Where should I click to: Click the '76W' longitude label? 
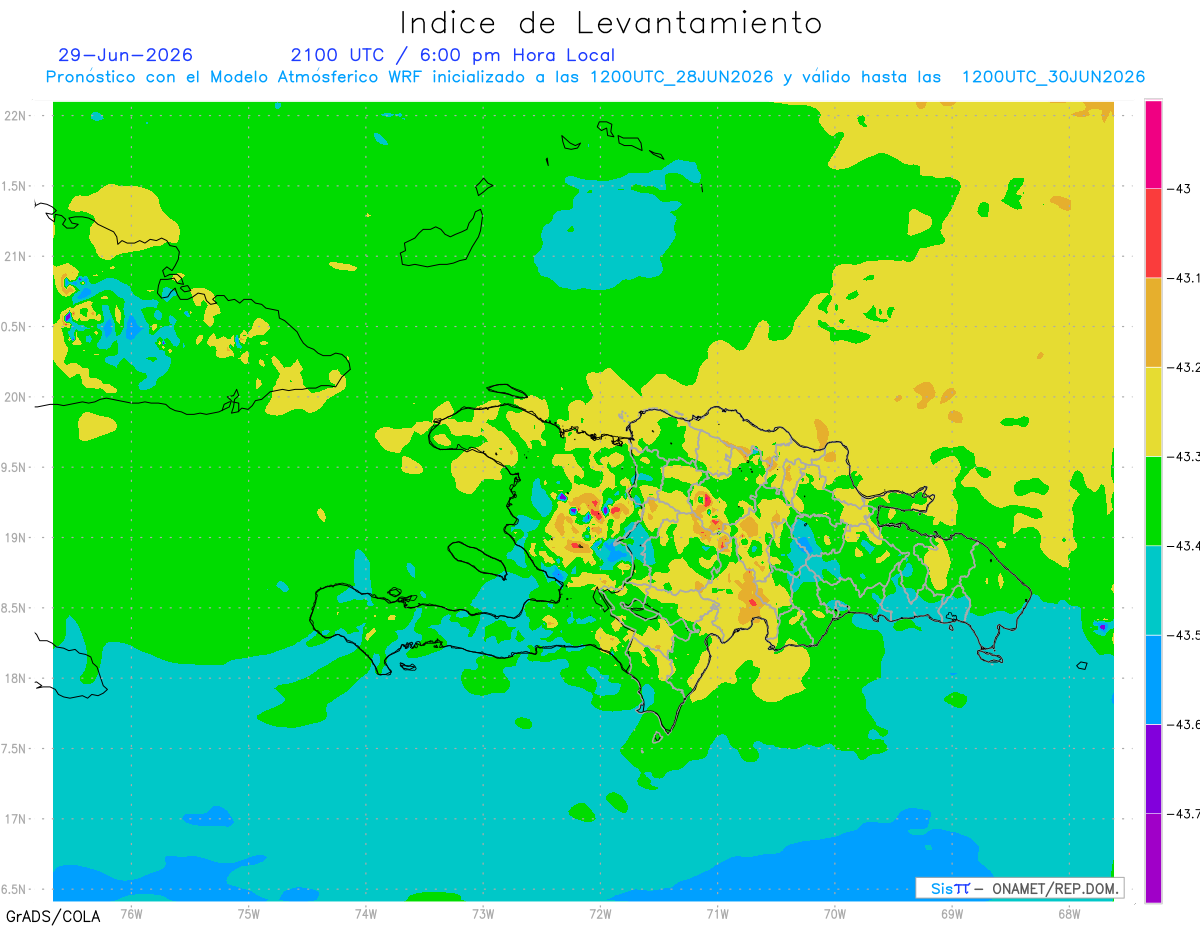pyautogui.click(x=131, y=913)
